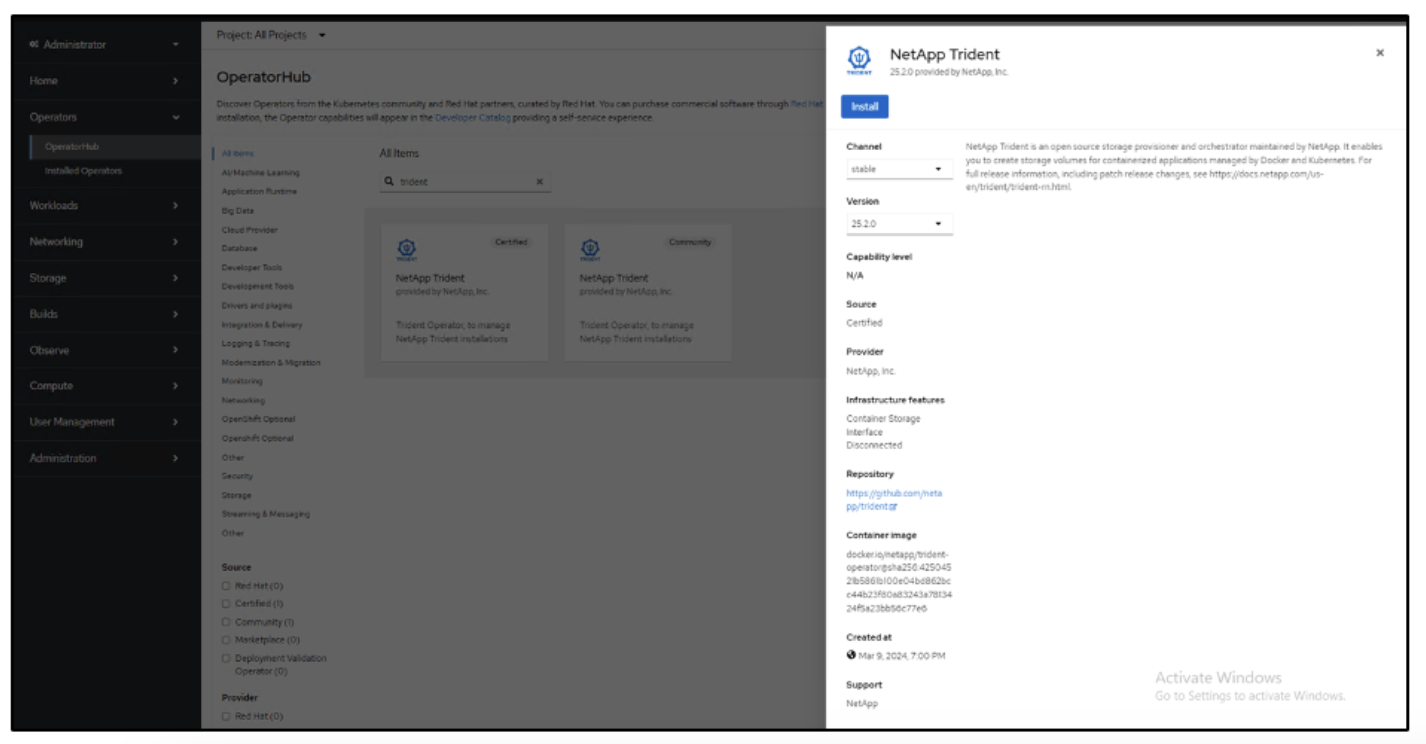Viewport: 1426px width, 744px height.
Task: Click the 'Capability level' N/A value
Action: coord(855,275)
